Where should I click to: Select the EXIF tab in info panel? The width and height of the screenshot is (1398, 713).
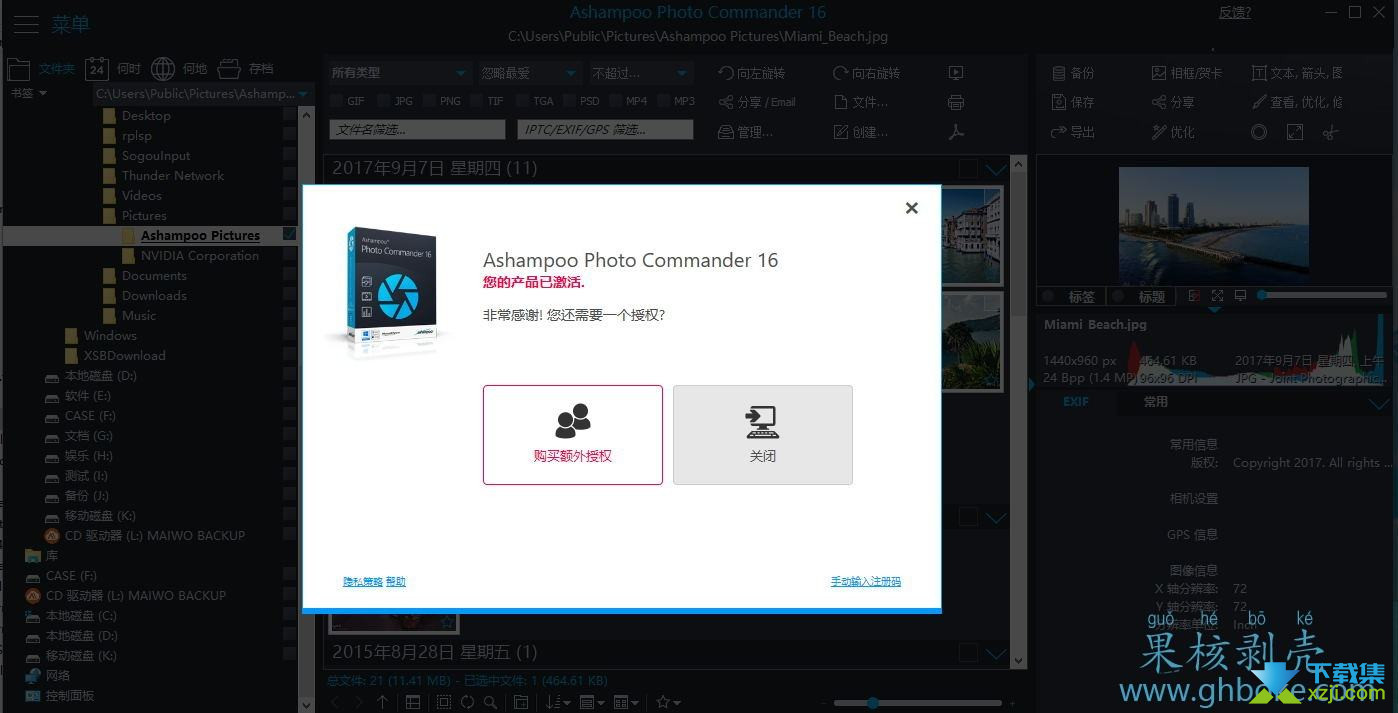coord(1076,402)
